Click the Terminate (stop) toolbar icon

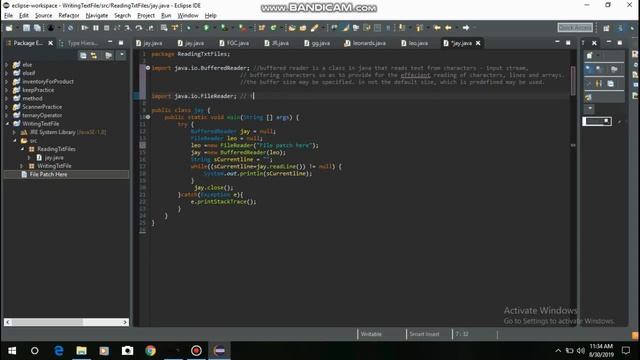[x=106, y=28]
